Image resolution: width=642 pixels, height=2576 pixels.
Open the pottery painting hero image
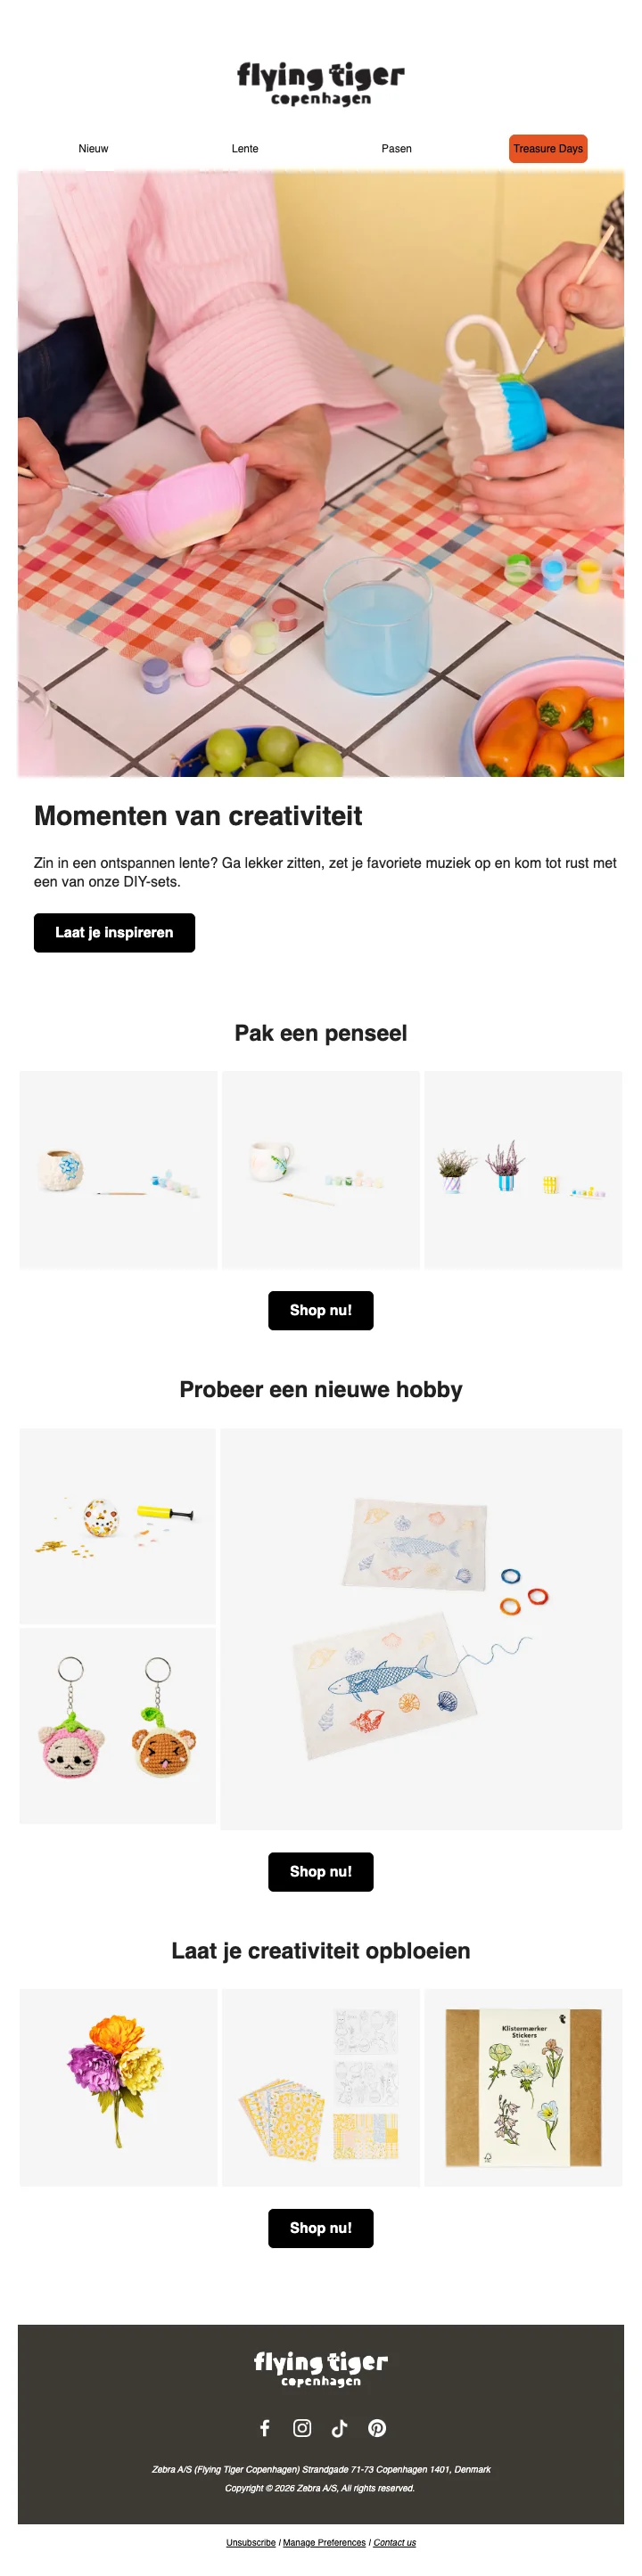pos(321,473)
